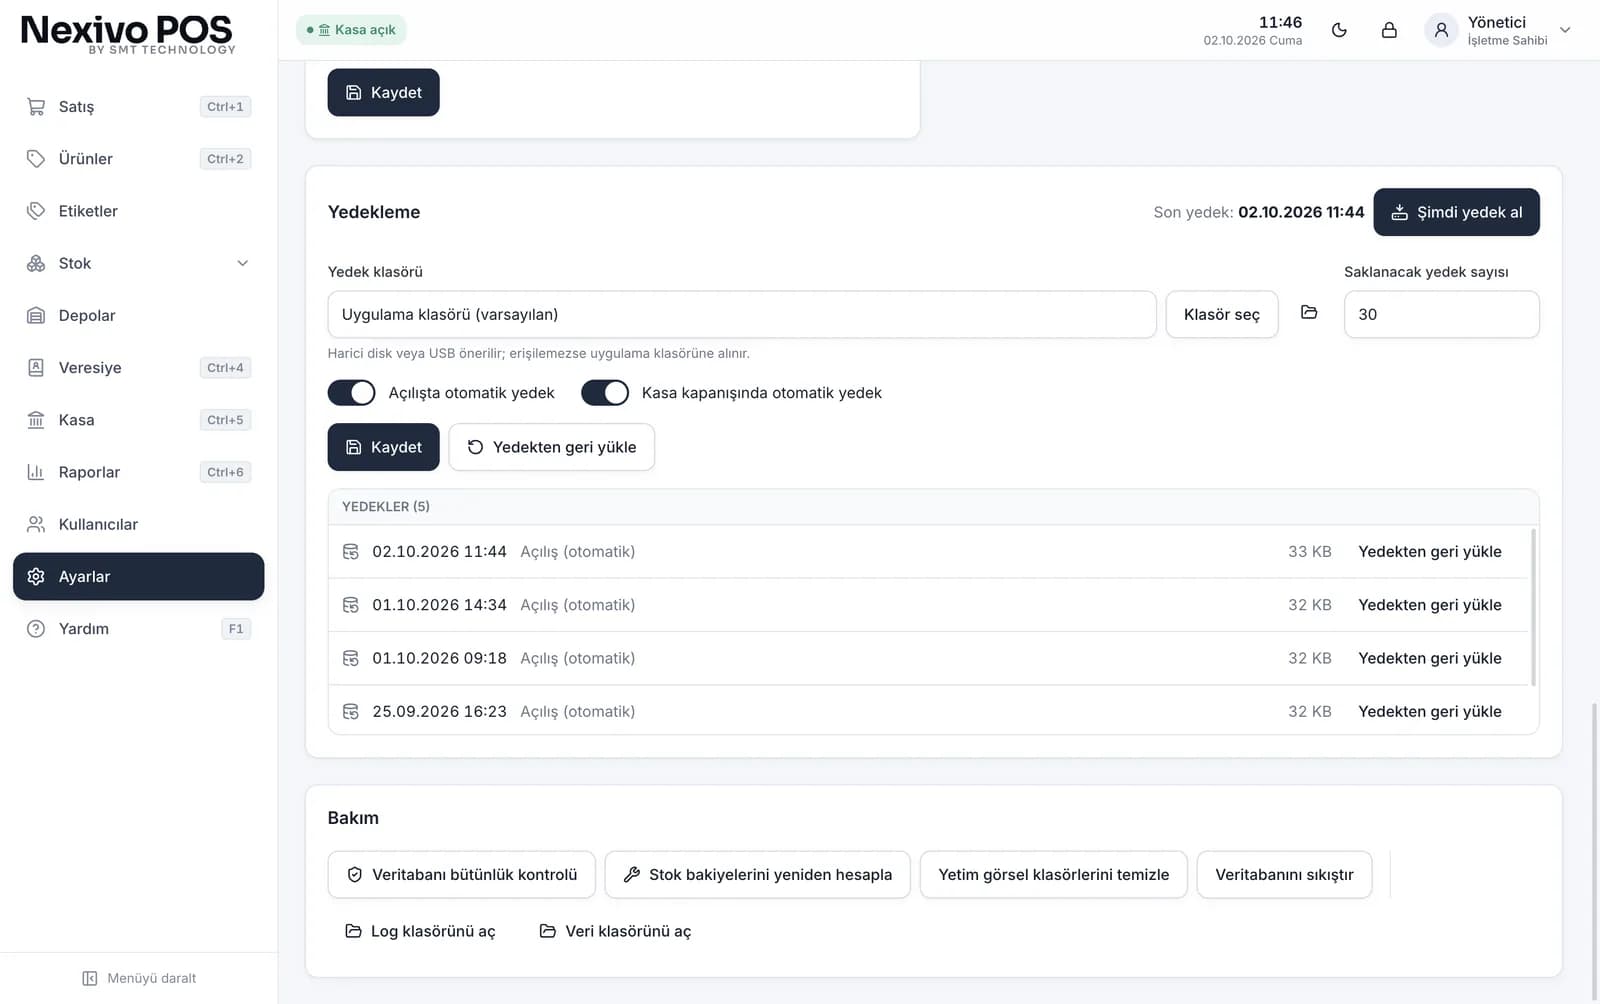Run Veritabanı bütünlük kontrolü
This screenshot has height=1004, width=1600.
click(x=461, y=875)
